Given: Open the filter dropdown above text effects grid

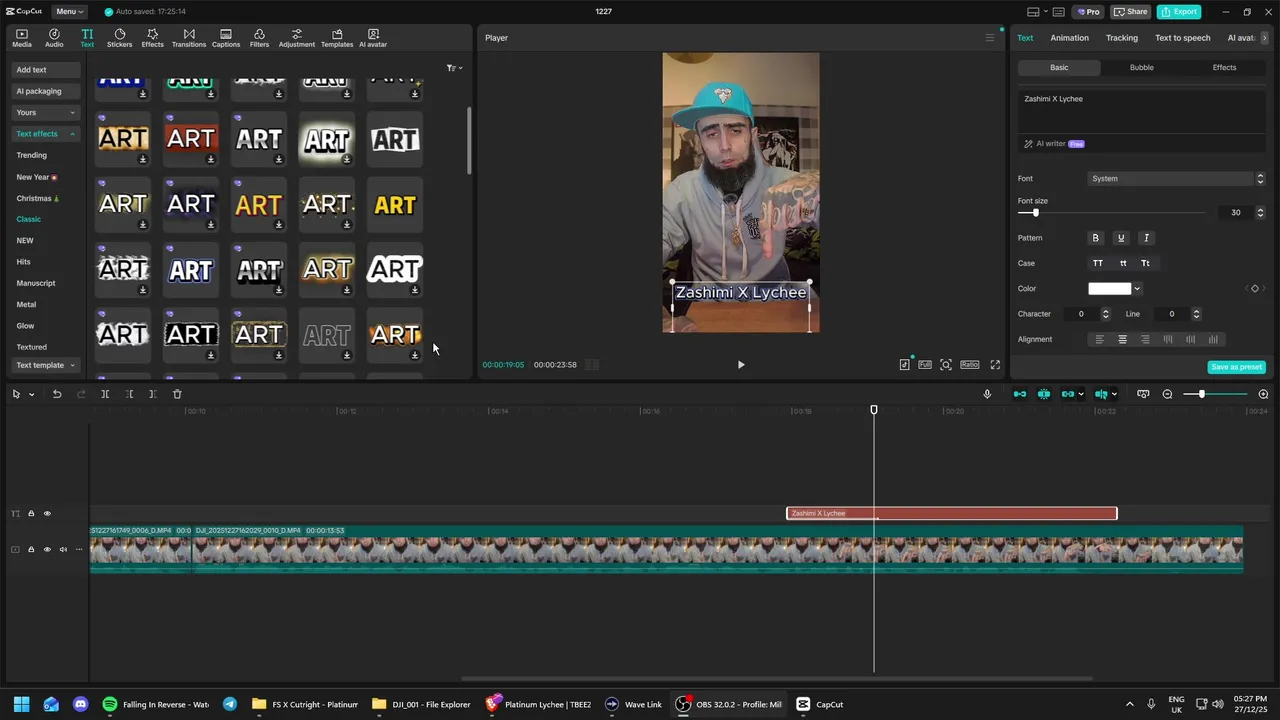Looking at the screenshot, I should point(454,68).
